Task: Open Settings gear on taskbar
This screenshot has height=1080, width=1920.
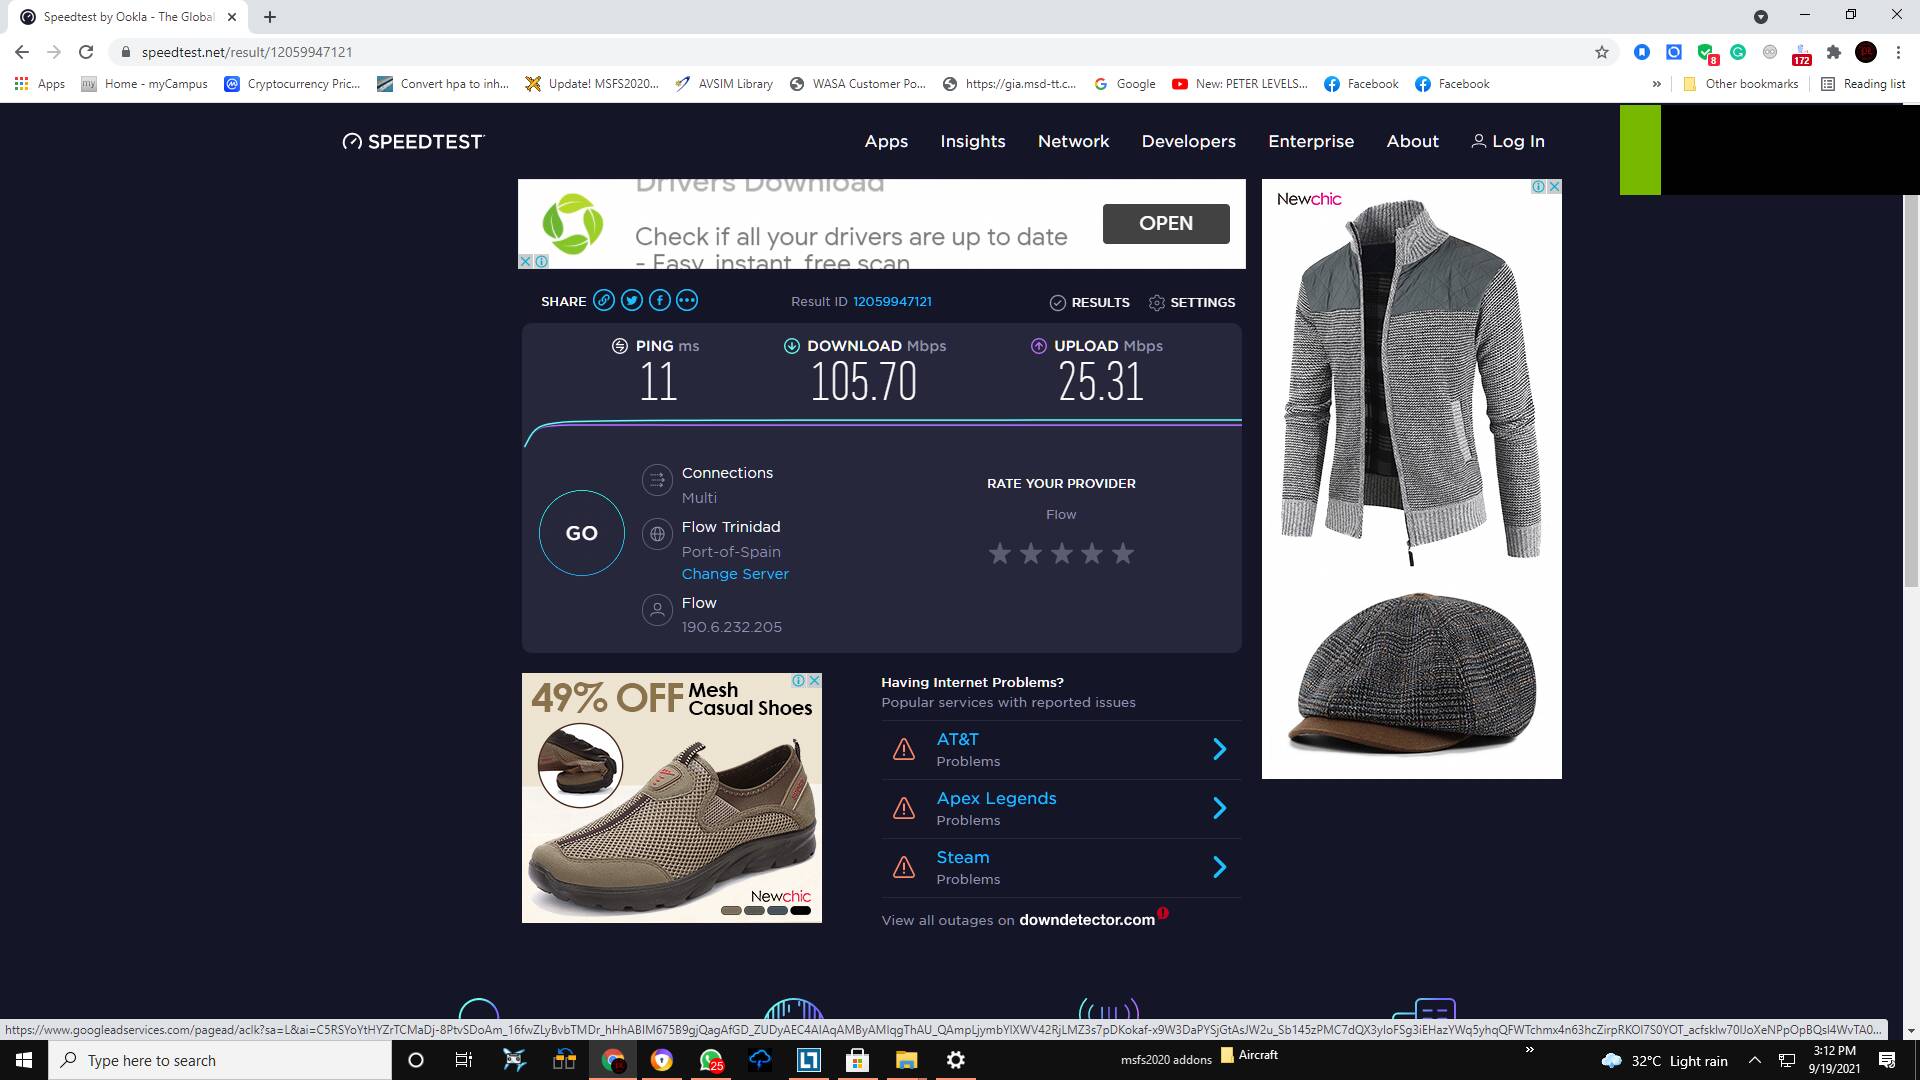Action: [956, 1060]
